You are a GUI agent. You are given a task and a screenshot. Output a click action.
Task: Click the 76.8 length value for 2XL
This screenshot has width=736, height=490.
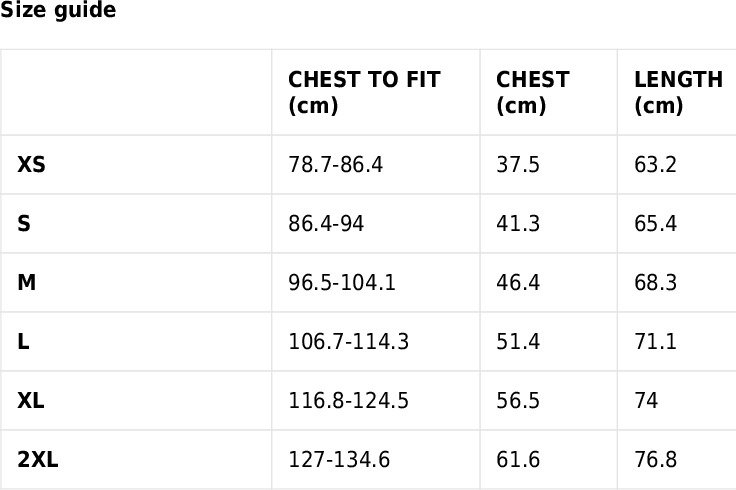pos(655,459)
